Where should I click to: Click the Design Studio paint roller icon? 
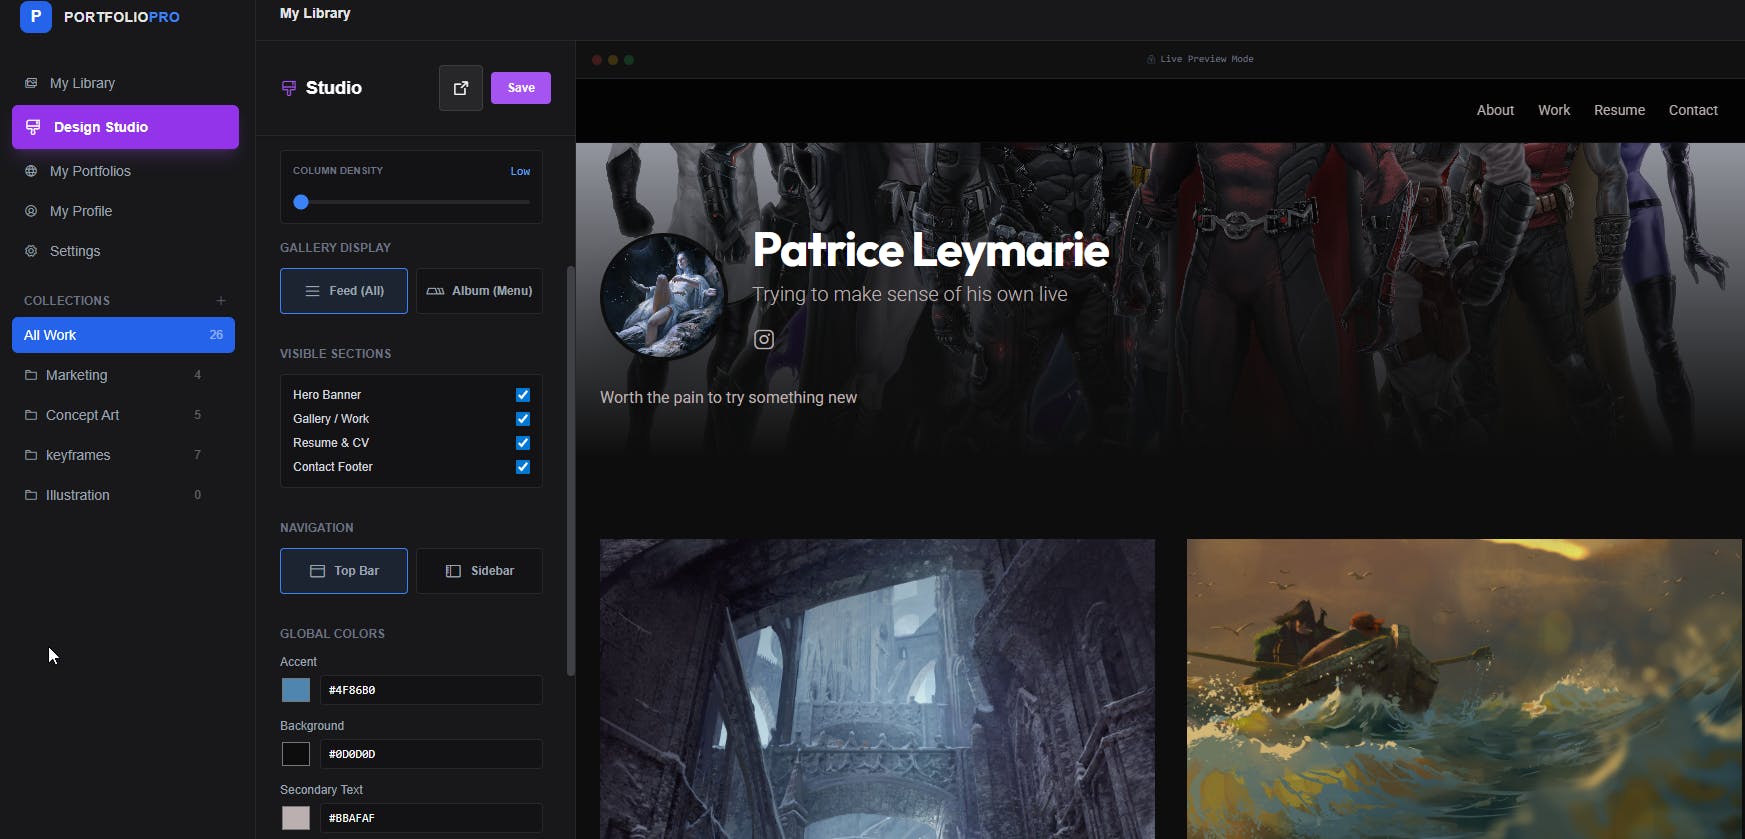click(x=33, y=127)
